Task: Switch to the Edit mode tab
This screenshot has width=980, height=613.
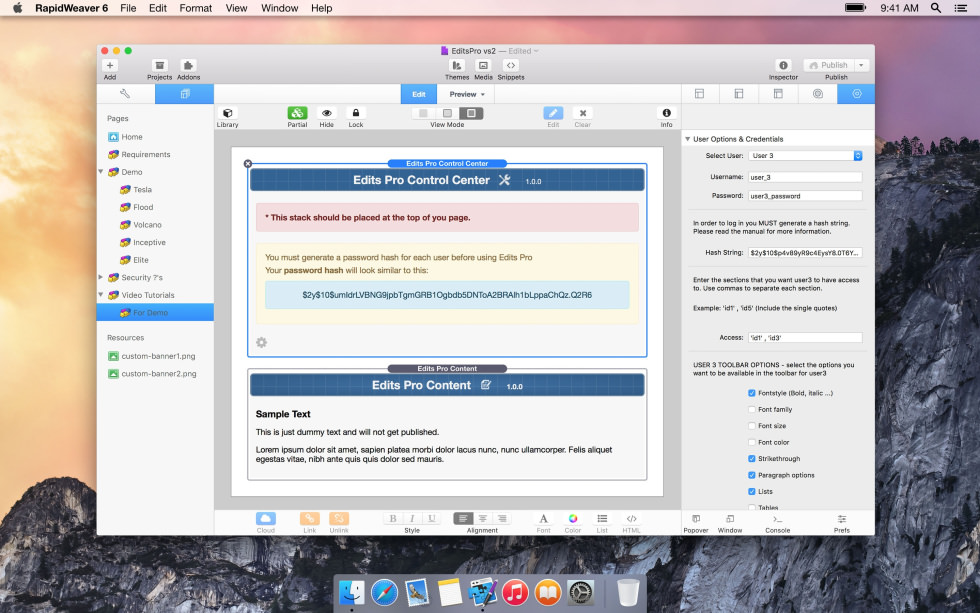Action: coord(419,94)
